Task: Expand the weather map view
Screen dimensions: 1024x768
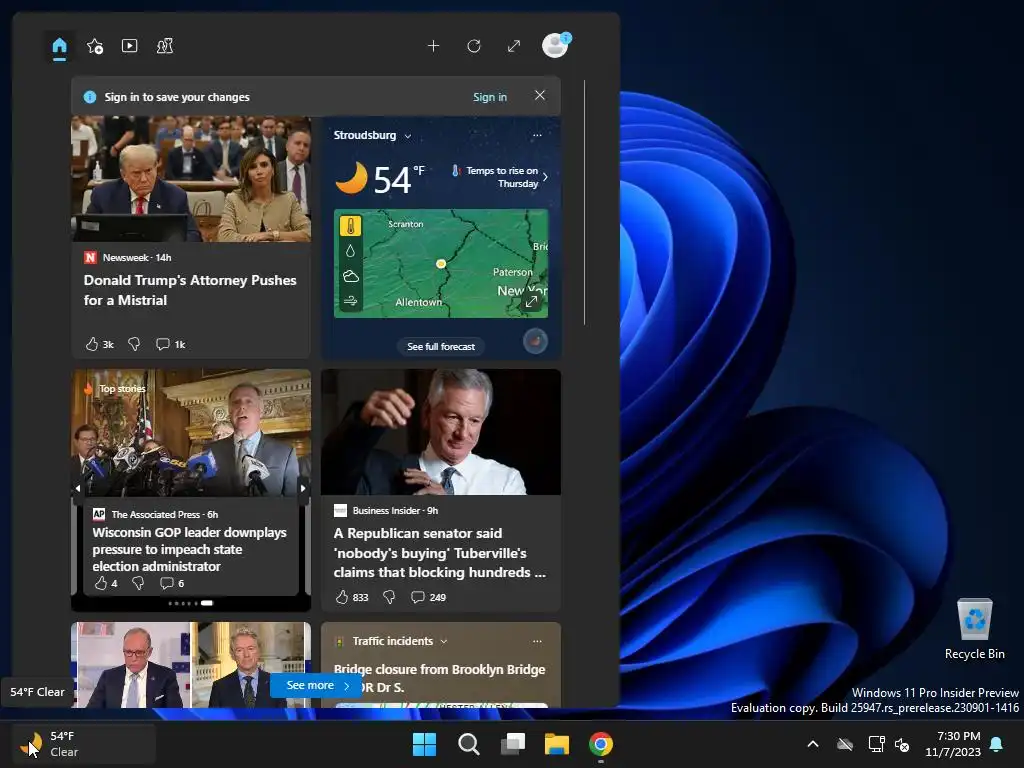Action: coord(532,302)
